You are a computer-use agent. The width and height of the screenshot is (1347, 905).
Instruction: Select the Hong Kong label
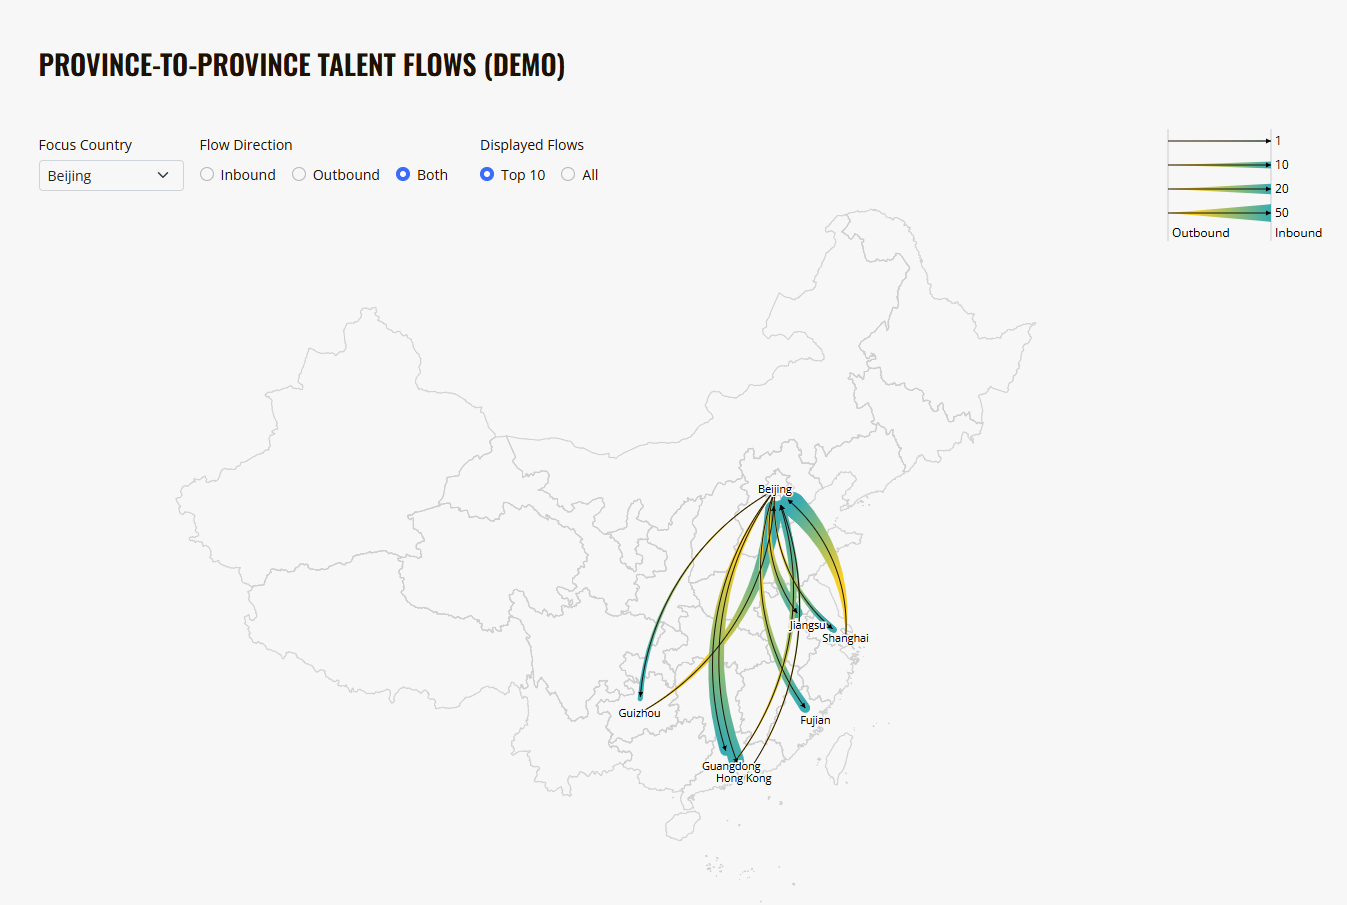[x=743, y=778]
